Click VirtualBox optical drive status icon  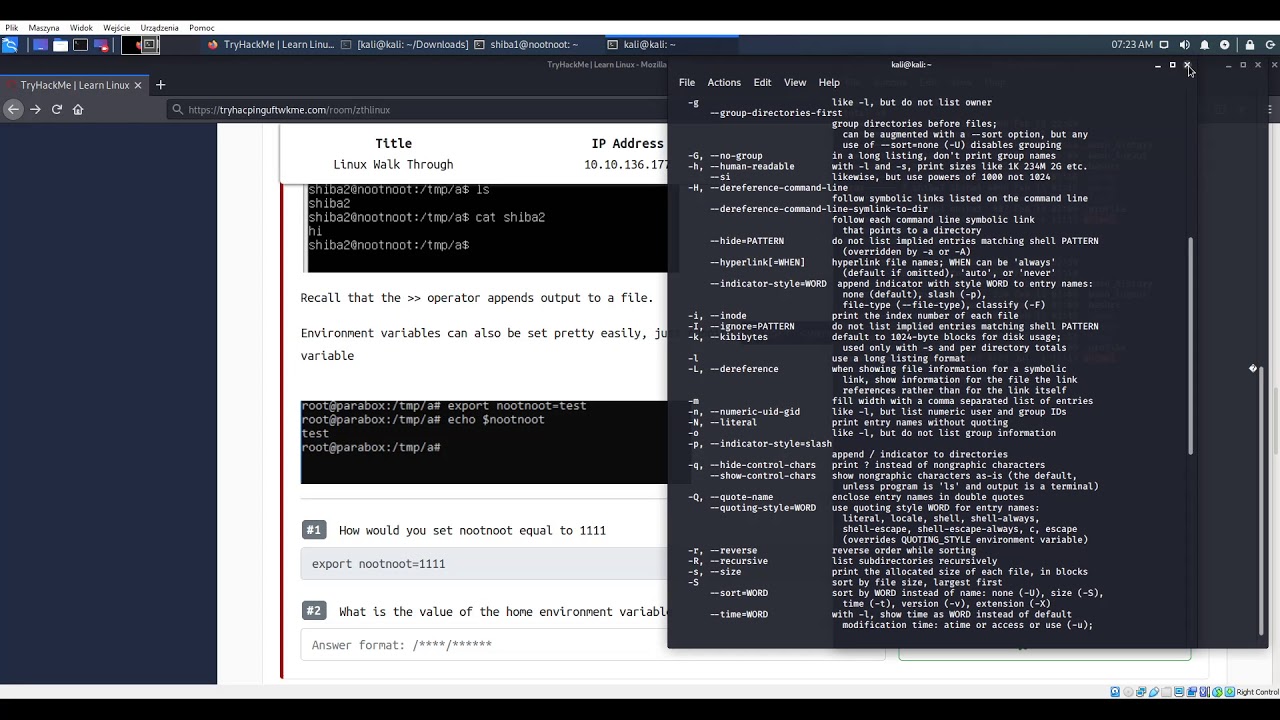1128,692
